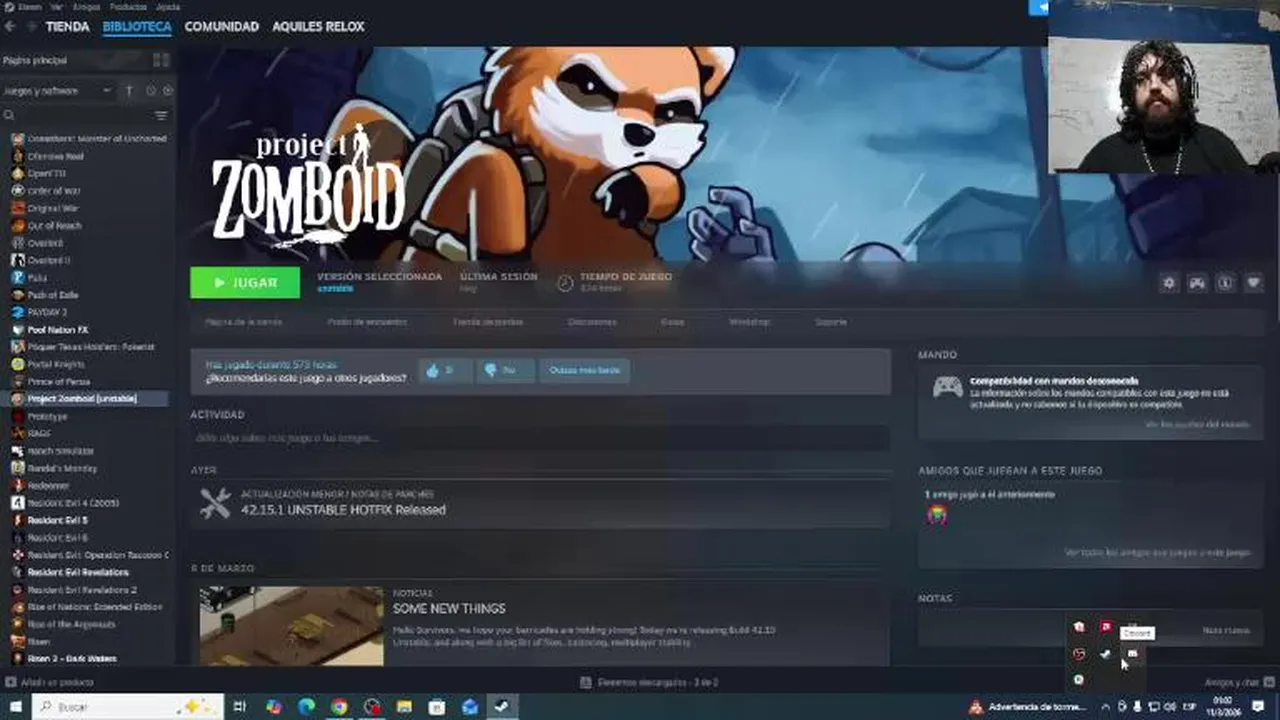Screen dimensions: 1280x720
Task: Open the AQUILES RELOX profile tab
Action: [318, 27]
